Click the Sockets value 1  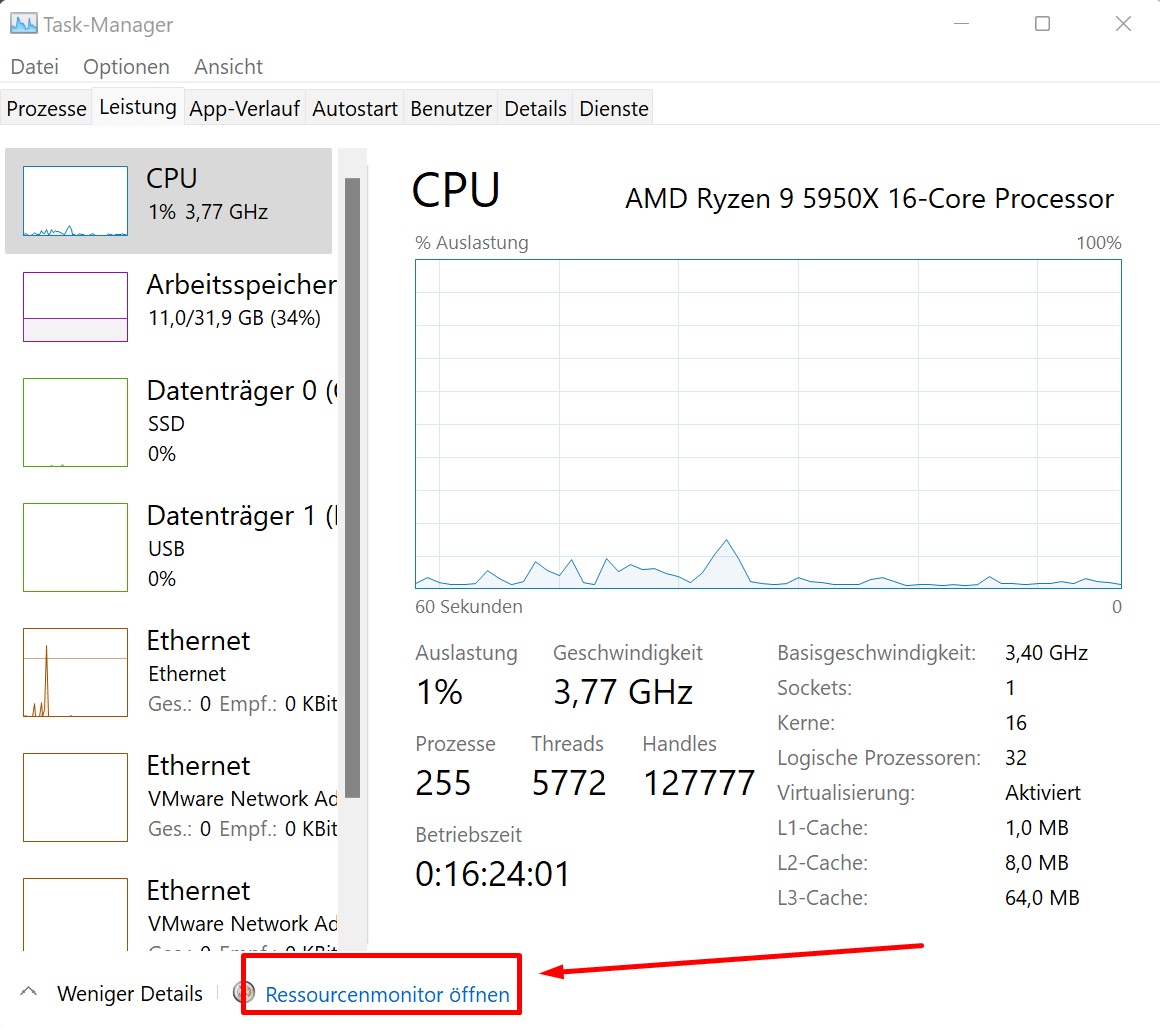point(1010,688)
